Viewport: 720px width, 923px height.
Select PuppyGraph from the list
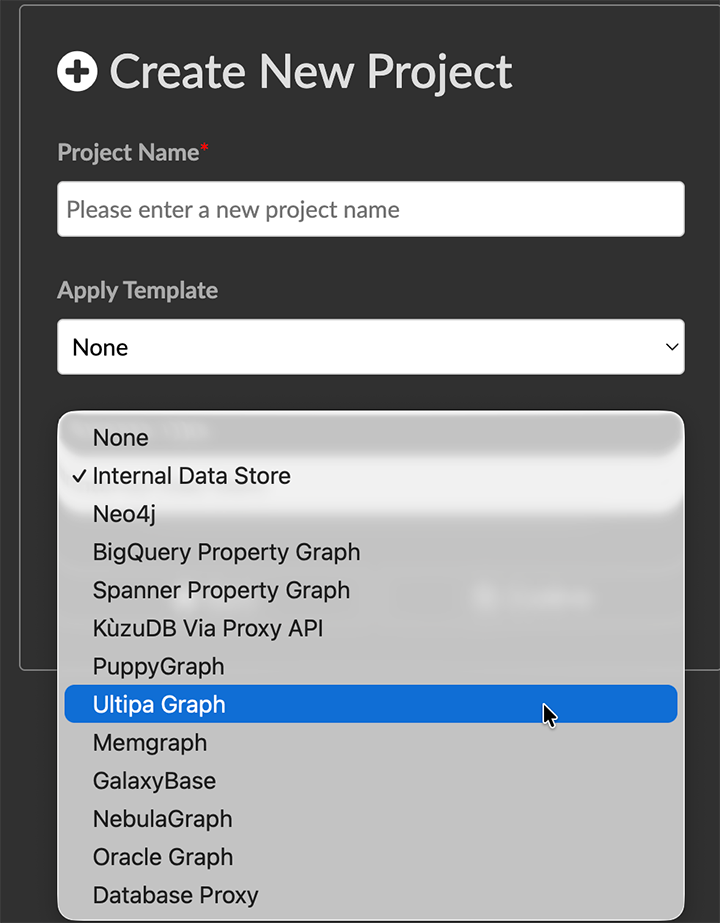(x=158, y=666)
